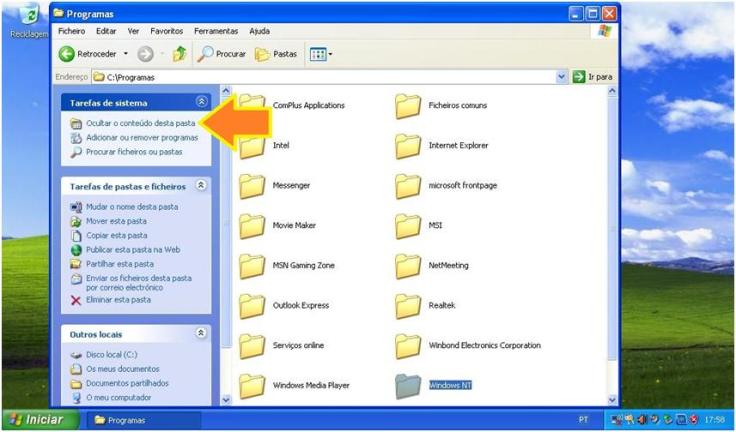Image resolution: width=736 pixels, height=432 pixels.
Task: Select the Outlook Express folder
Action: click(252, 306)
